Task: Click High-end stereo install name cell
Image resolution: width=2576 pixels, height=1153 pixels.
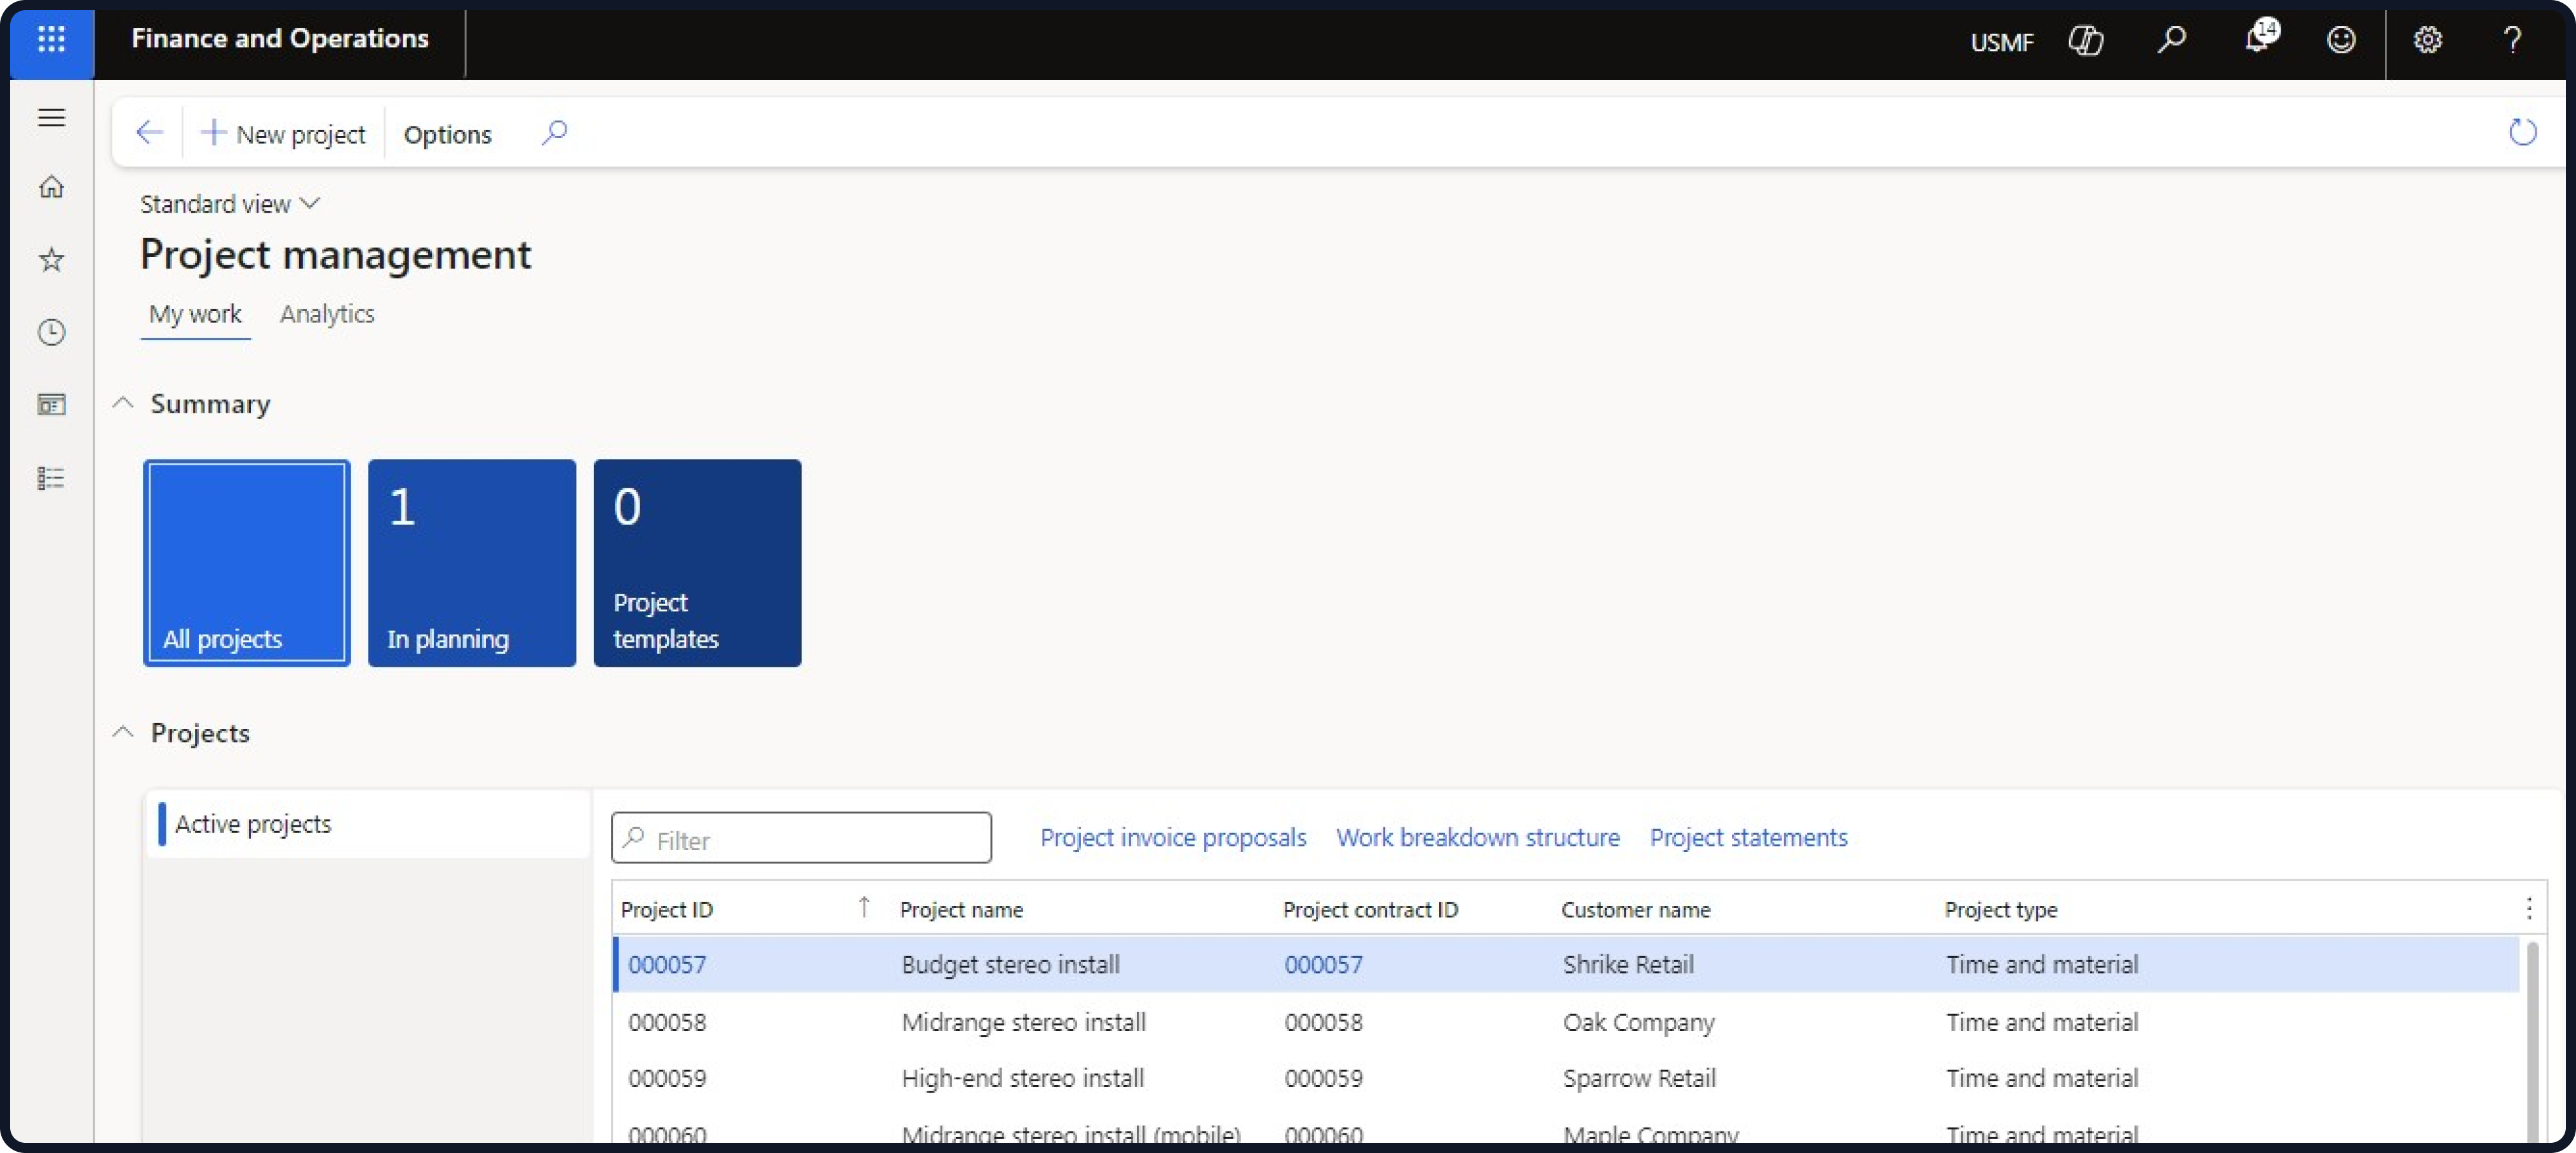Action: pos(1022,1078)
